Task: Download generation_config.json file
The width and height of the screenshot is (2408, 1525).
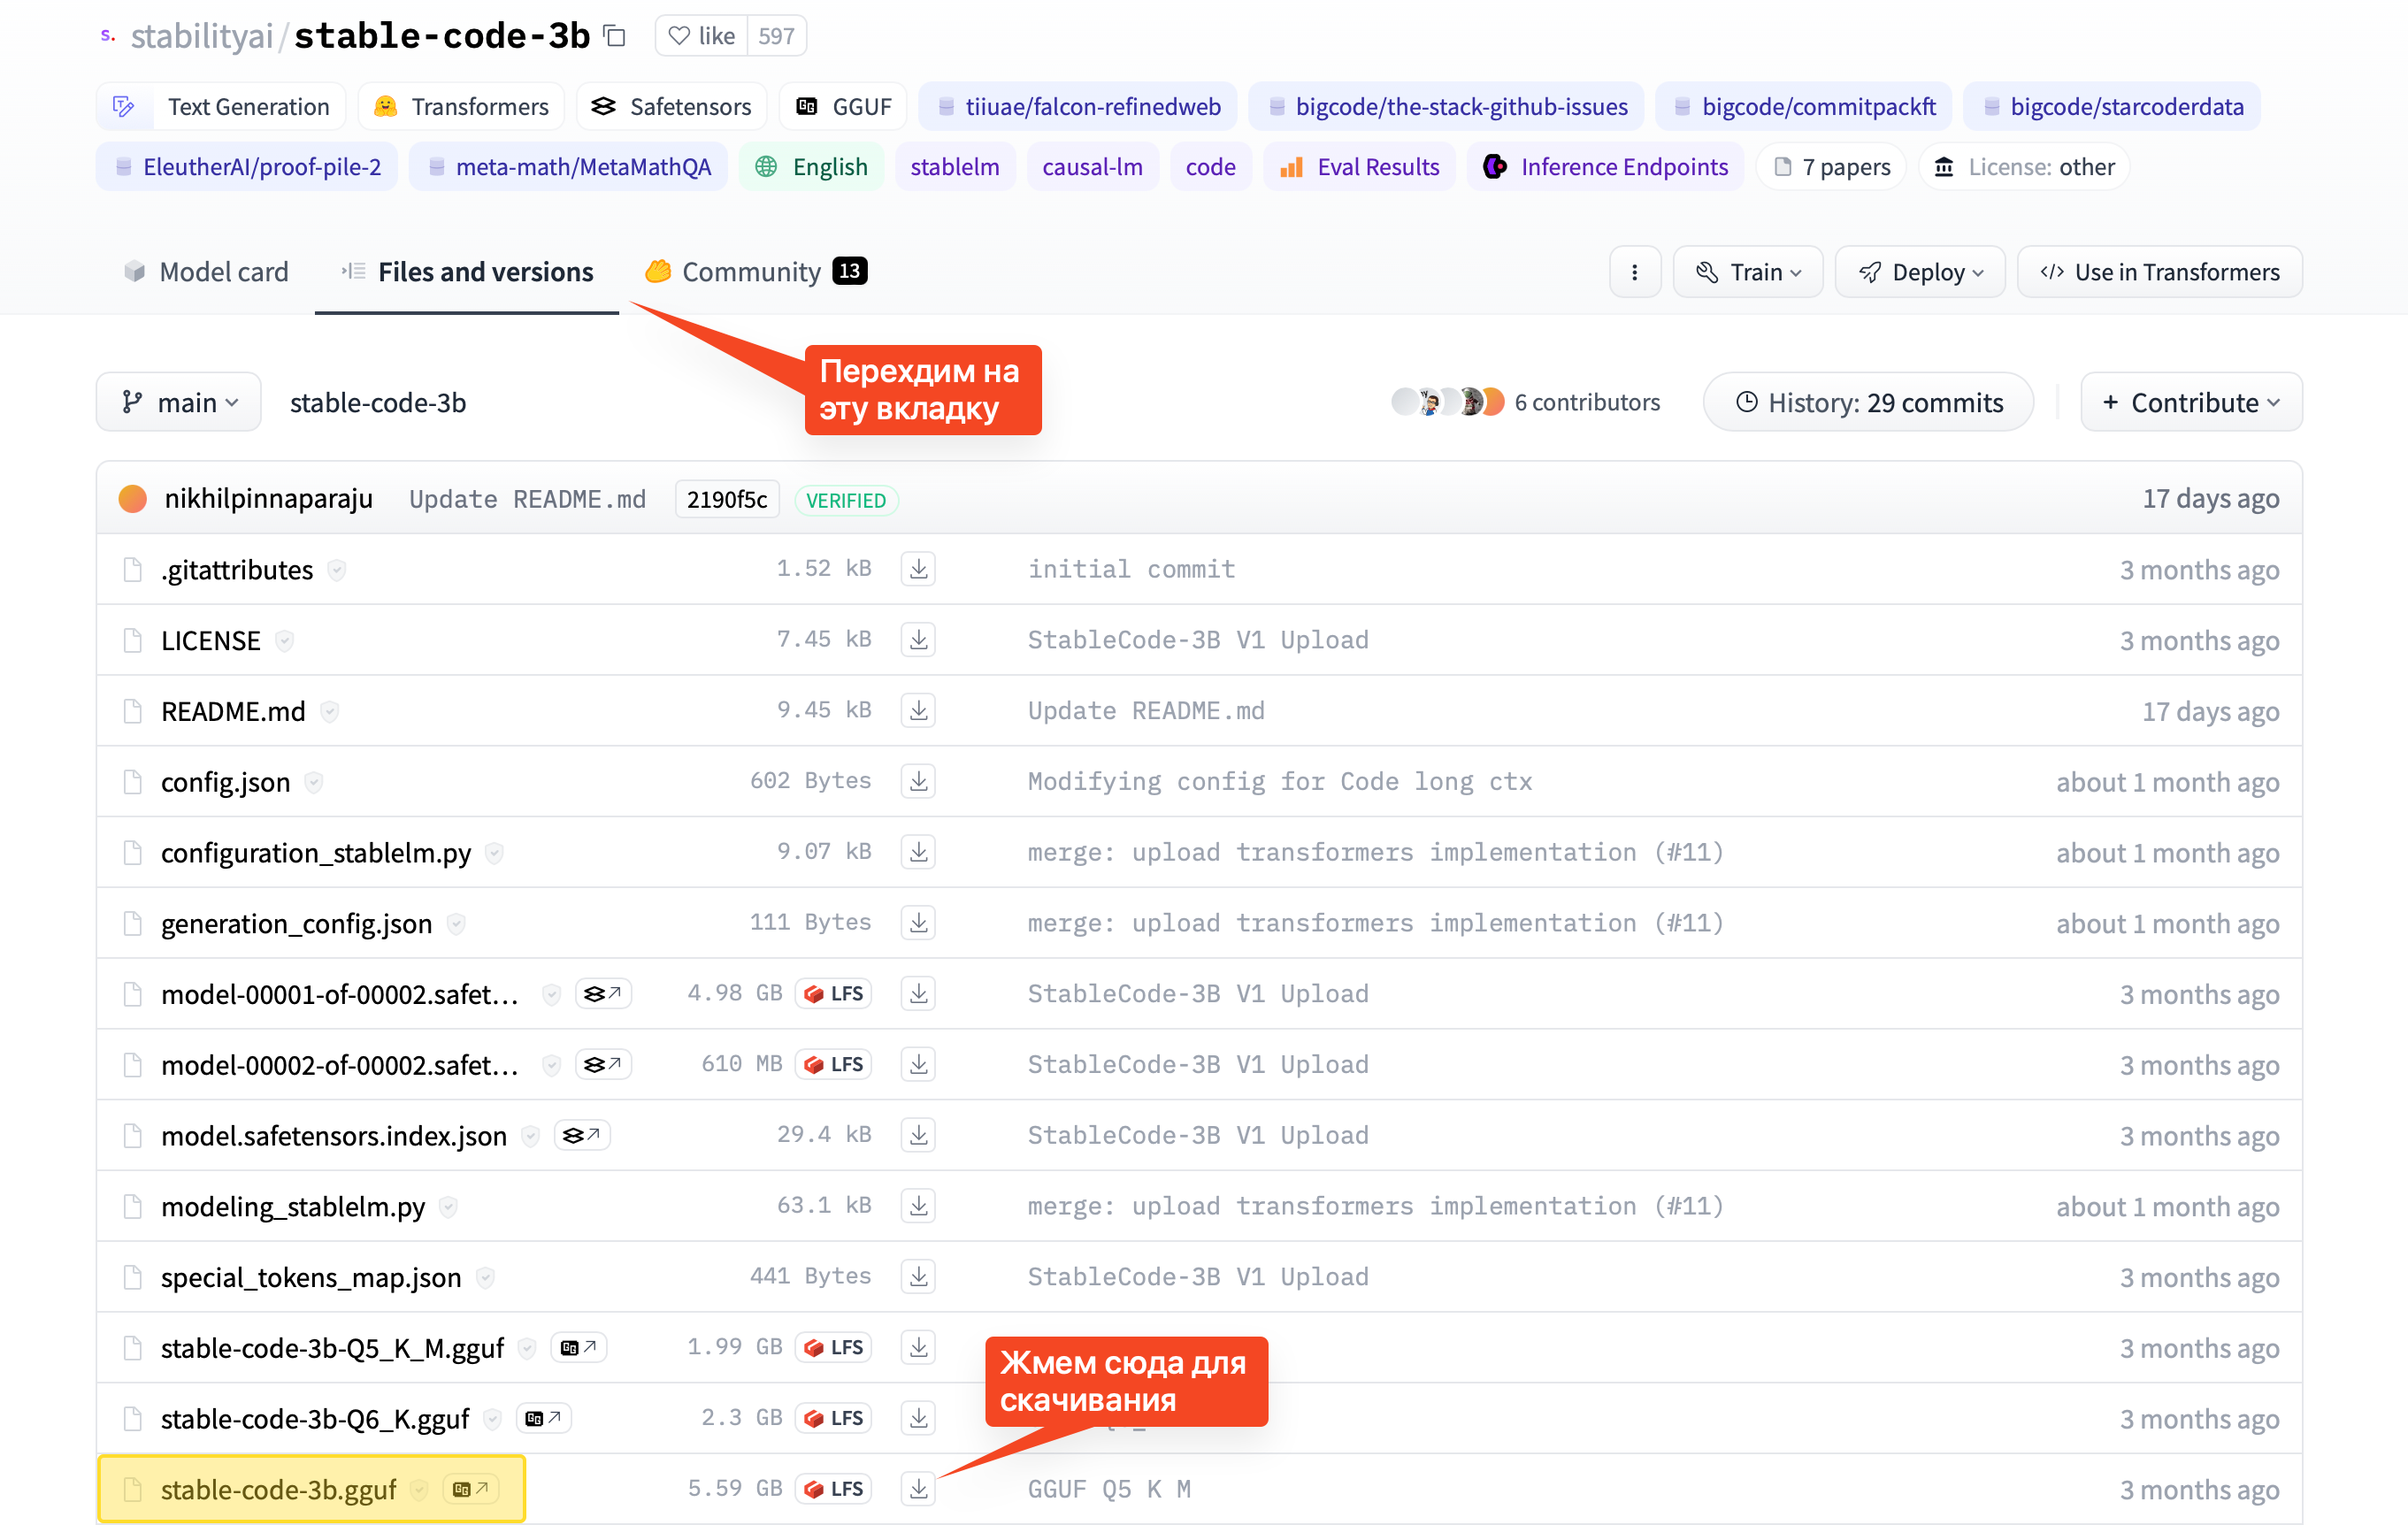Action: [918, 923]
